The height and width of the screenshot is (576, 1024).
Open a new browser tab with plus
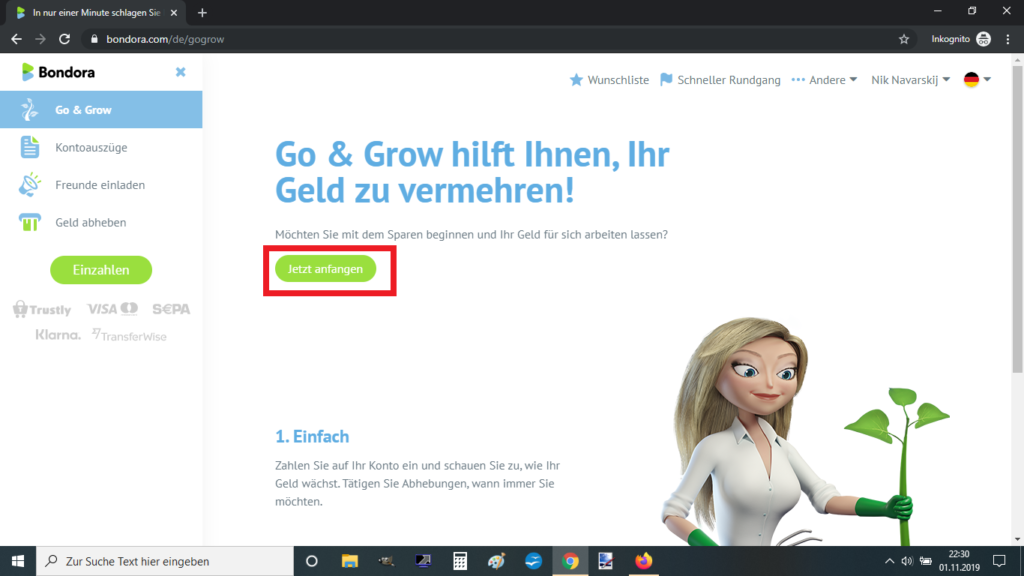[x=202, y=13]
